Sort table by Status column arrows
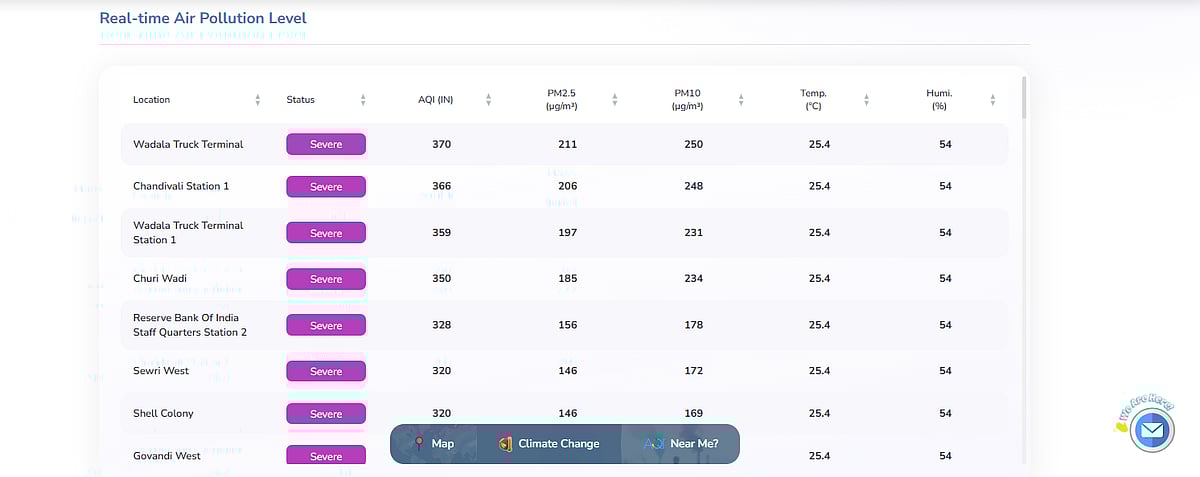 pyautogui.click(x=363, y=100)
